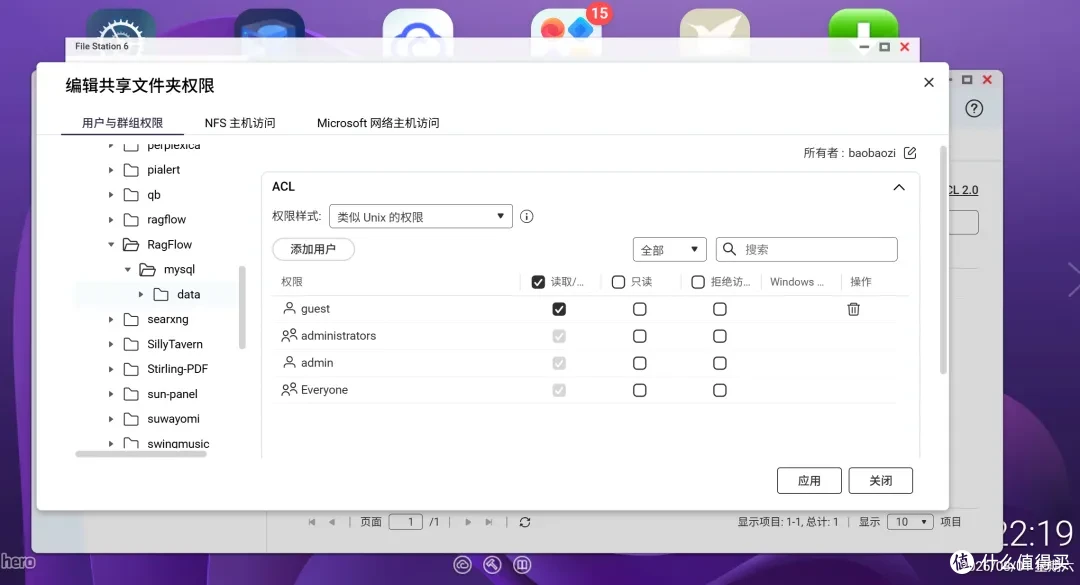Click the middle round icon in the bottom dock
Image resolution: width=1080 pixels, height=585 pixels.
[x=492, y=565]
